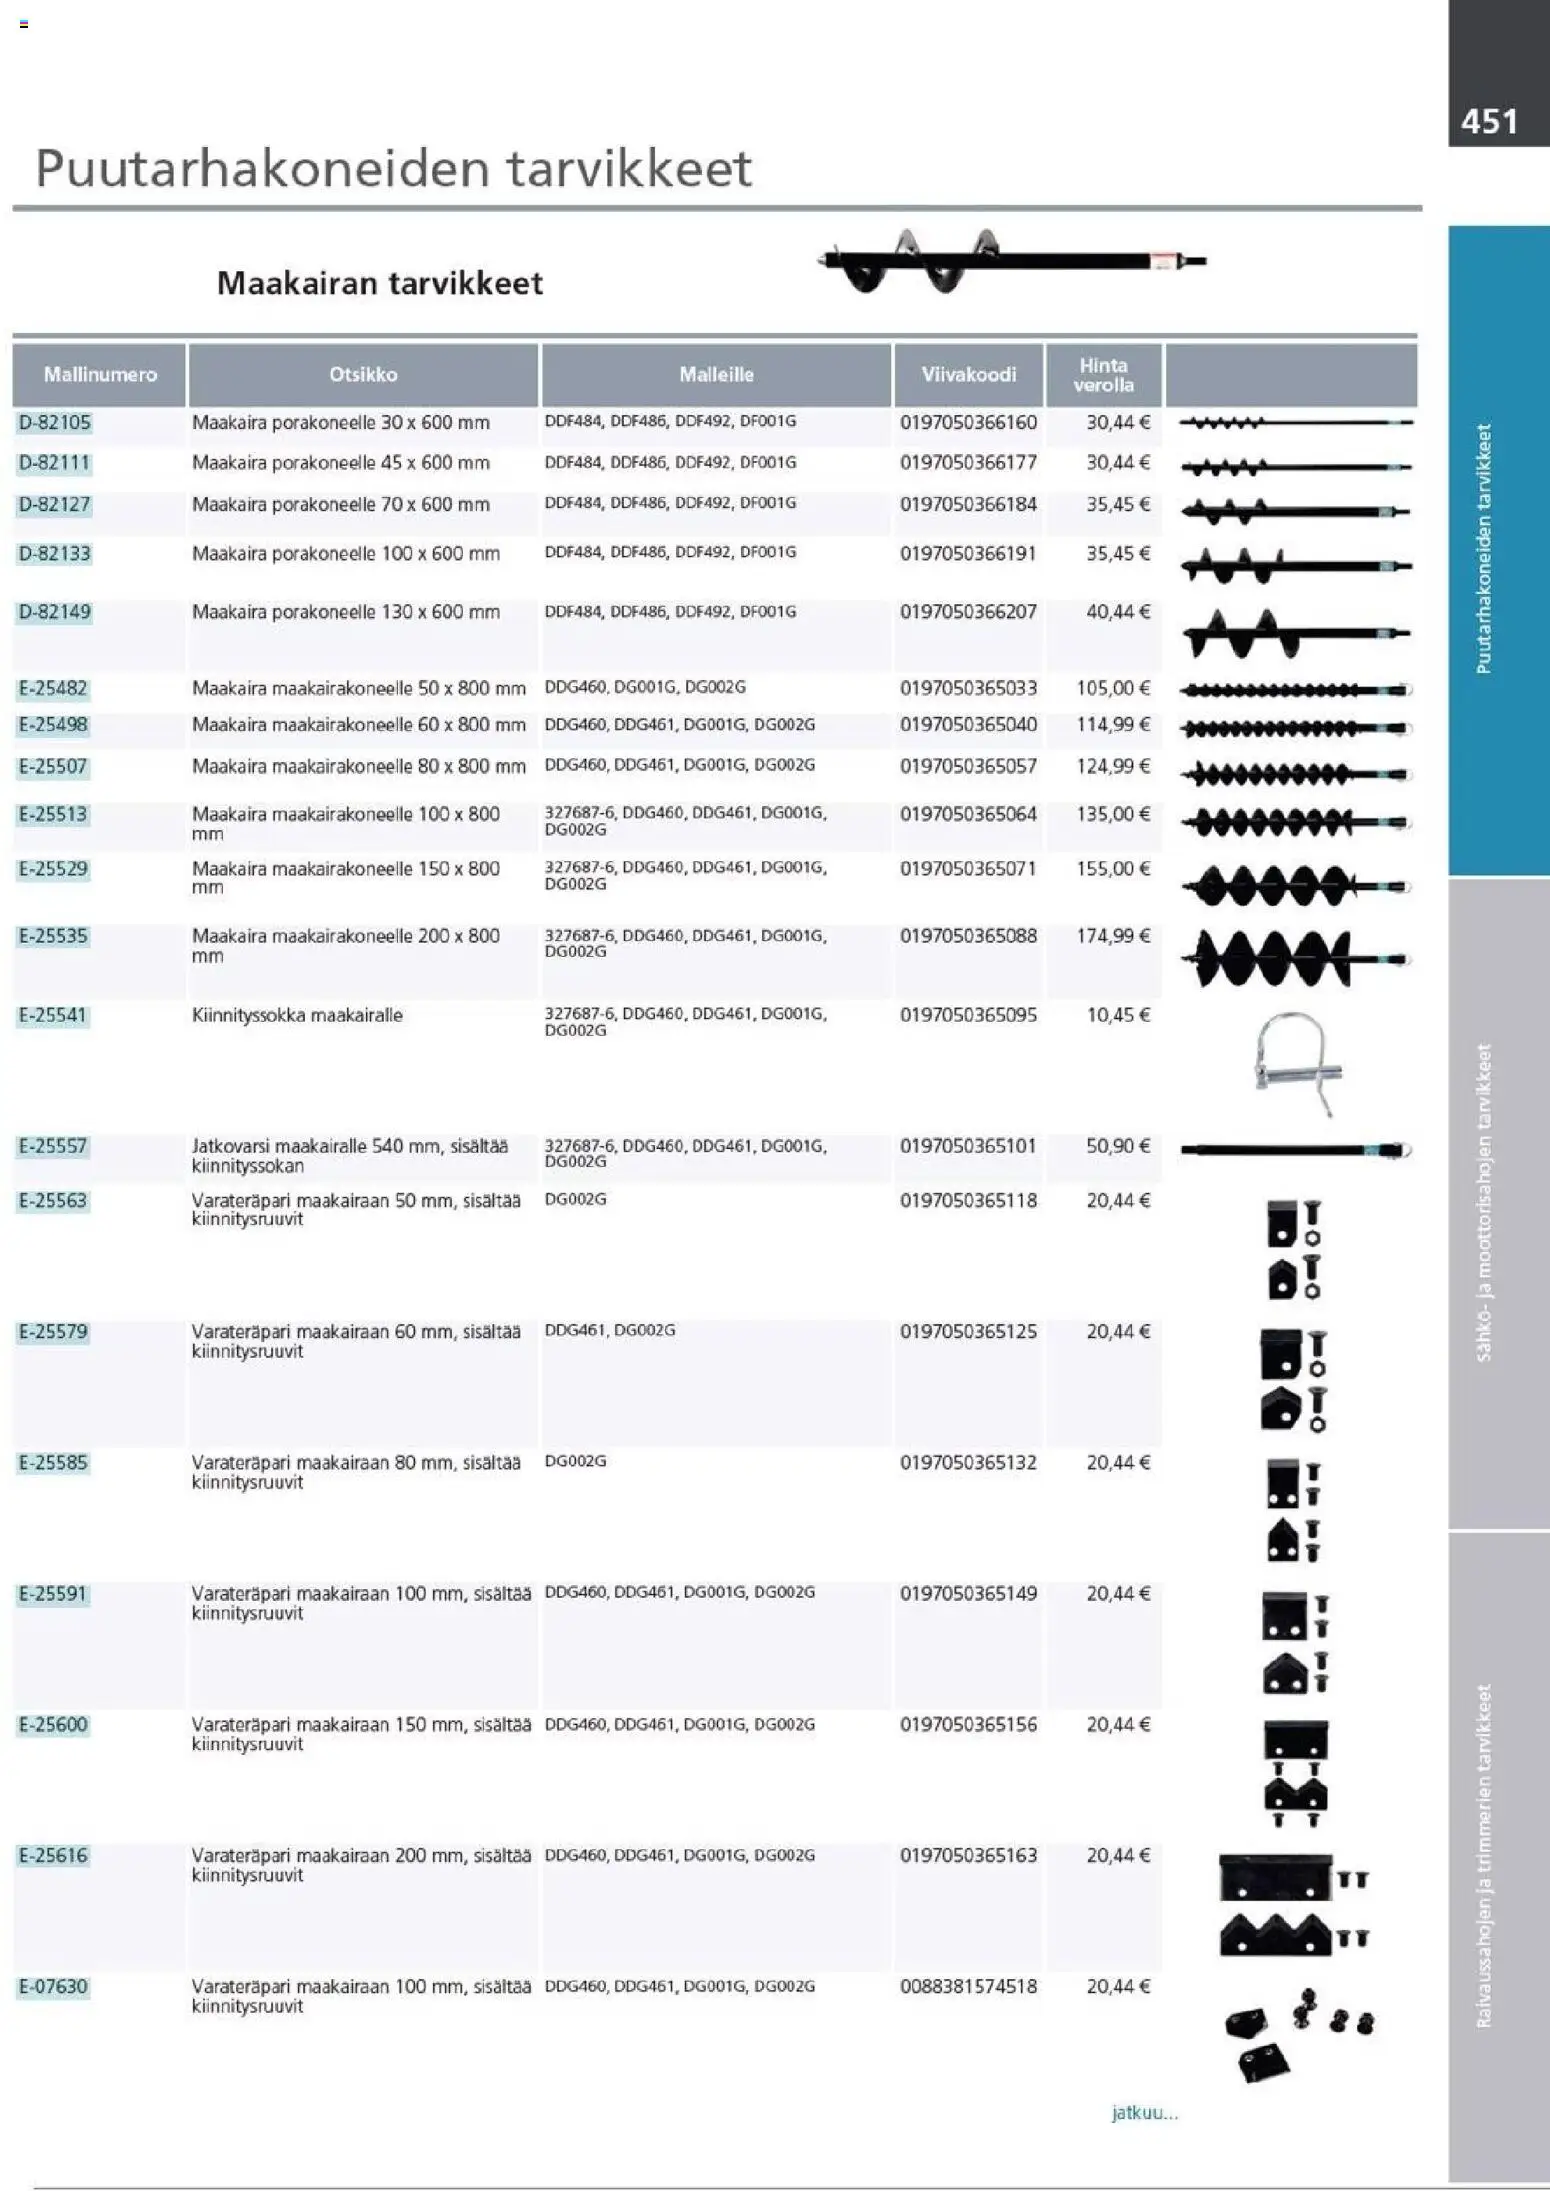Switch to Sähkö- ja moottorisahojen tarvikkeet tab

[x=1499, y=1203]
